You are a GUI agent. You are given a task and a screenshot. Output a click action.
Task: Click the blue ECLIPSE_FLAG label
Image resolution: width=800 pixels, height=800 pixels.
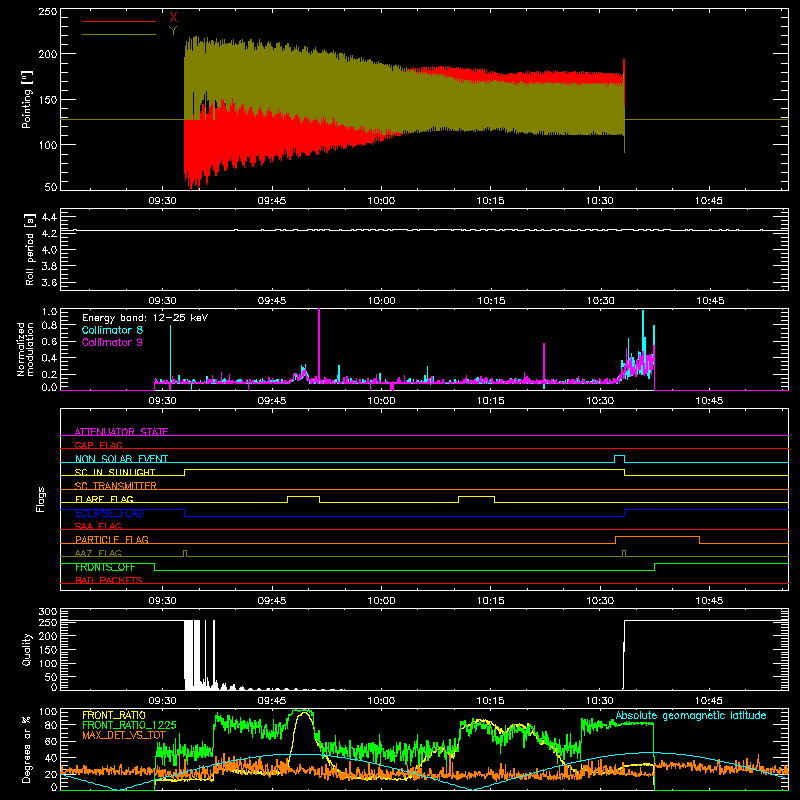click(x=109, y=513)
